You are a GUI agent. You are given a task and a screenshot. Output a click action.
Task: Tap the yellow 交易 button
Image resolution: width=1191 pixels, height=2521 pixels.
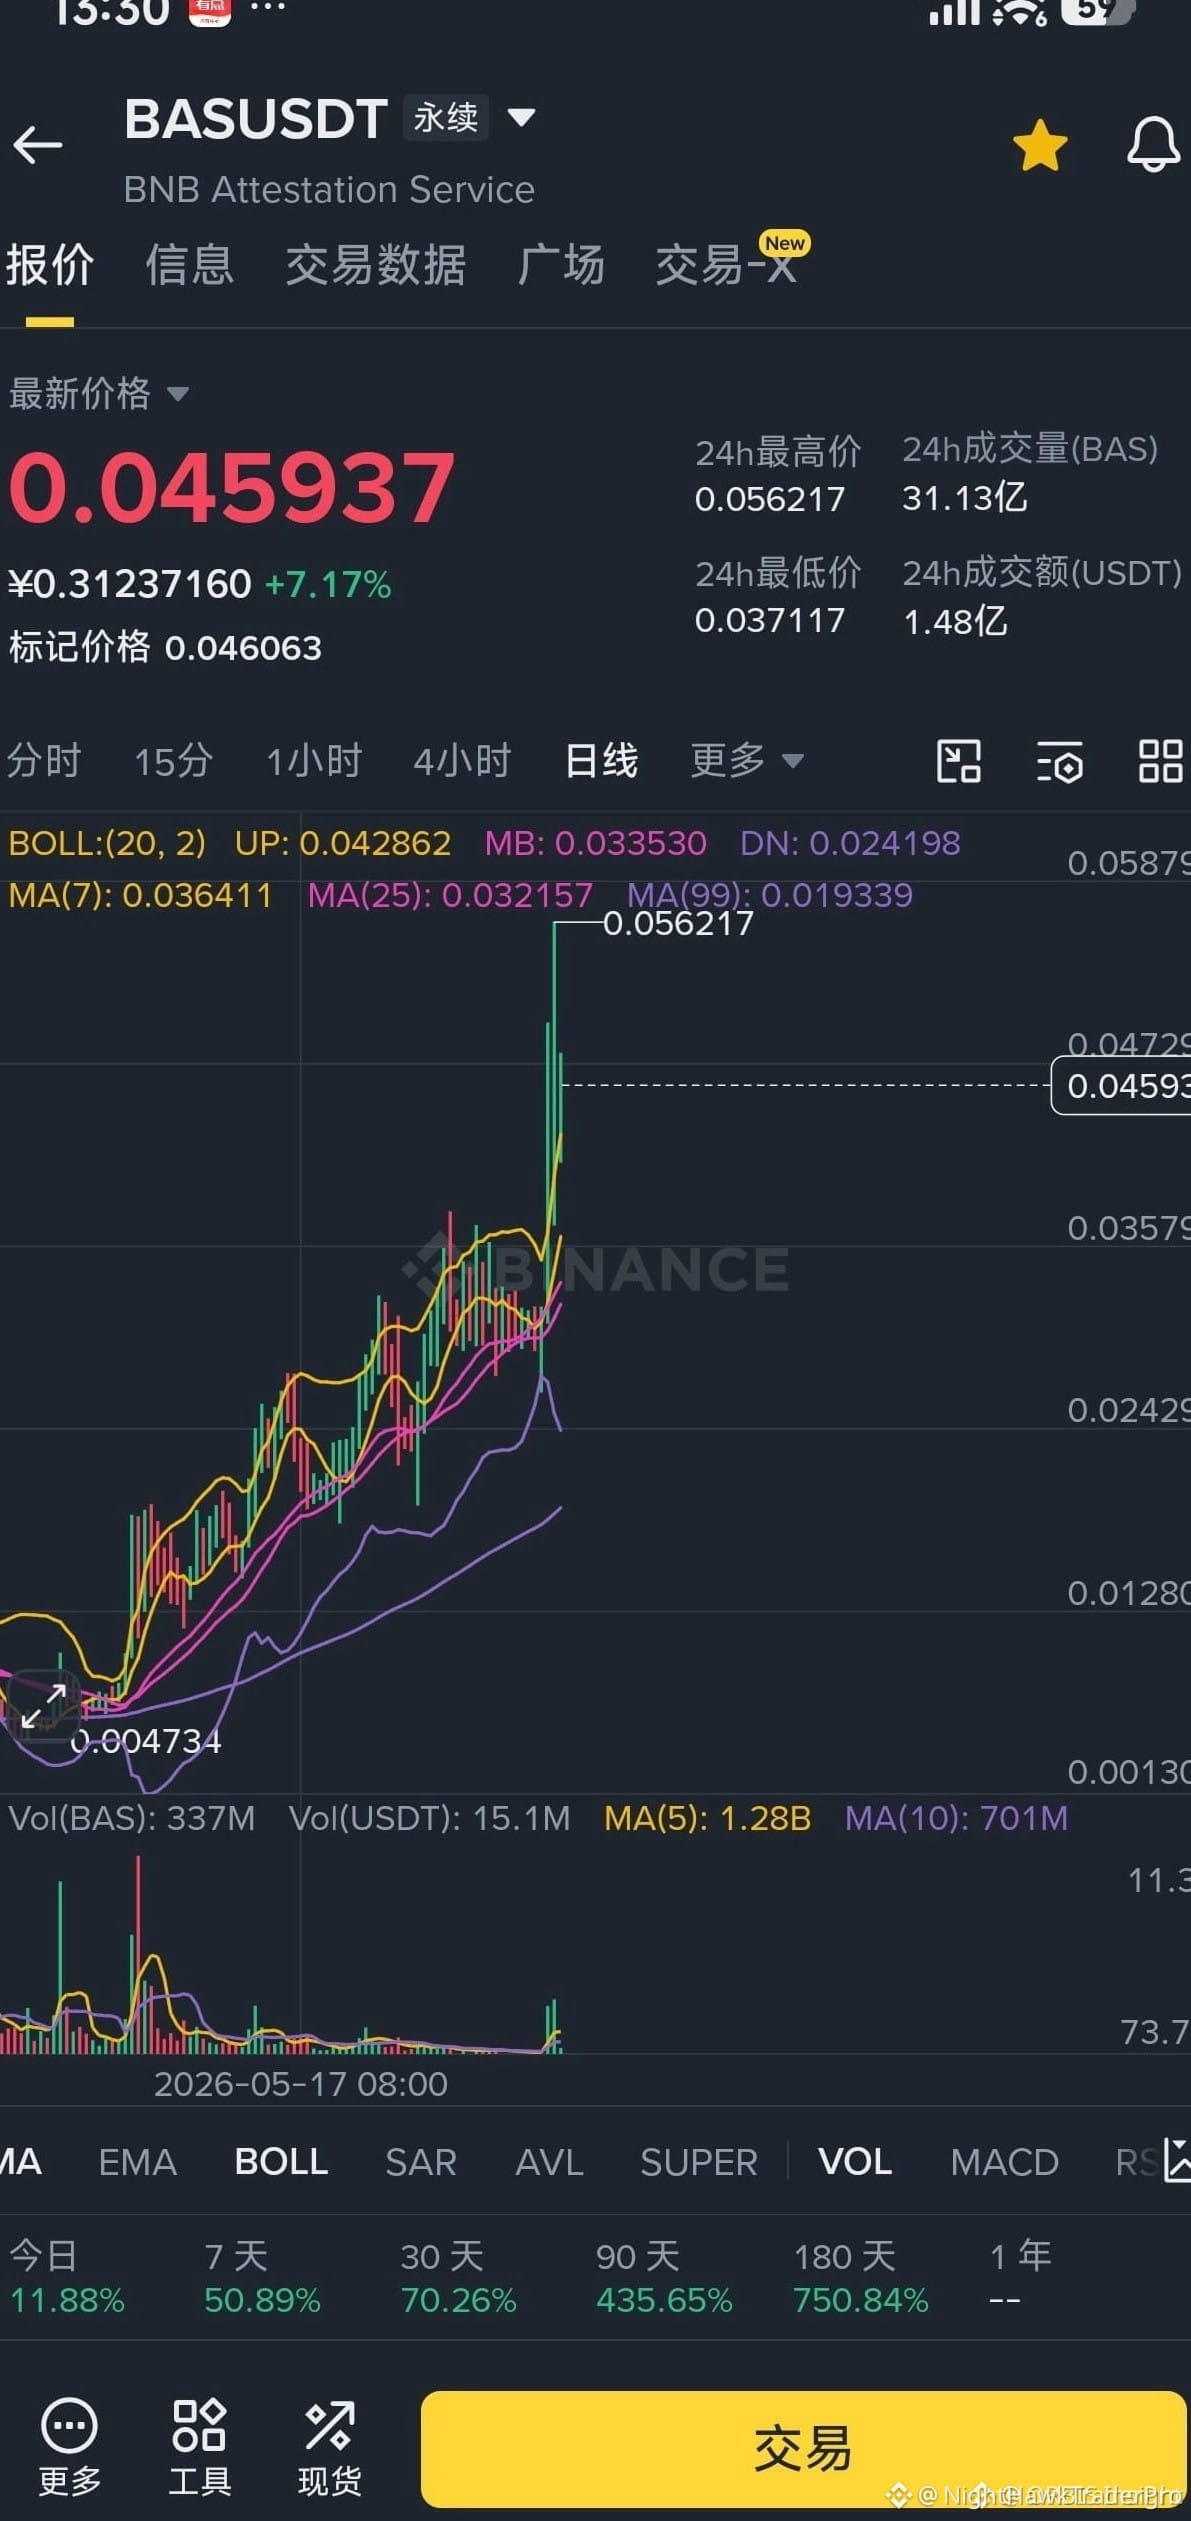803,2448
